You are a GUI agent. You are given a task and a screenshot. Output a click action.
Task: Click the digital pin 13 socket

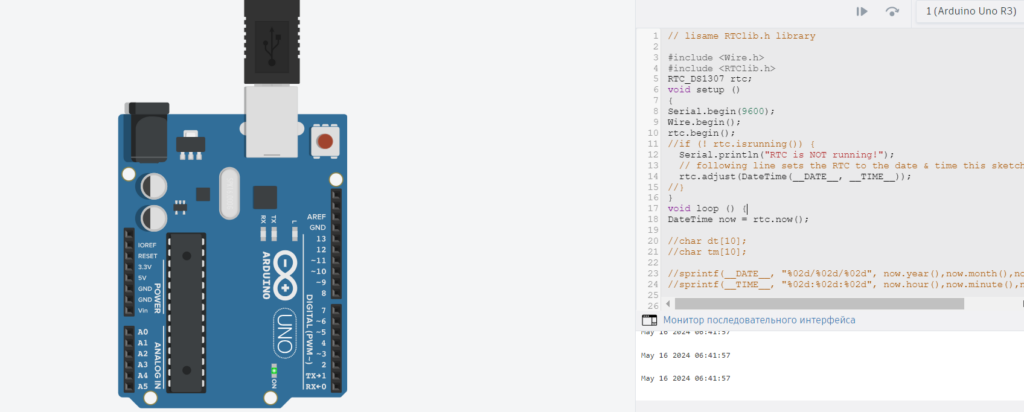pos(336,238)
